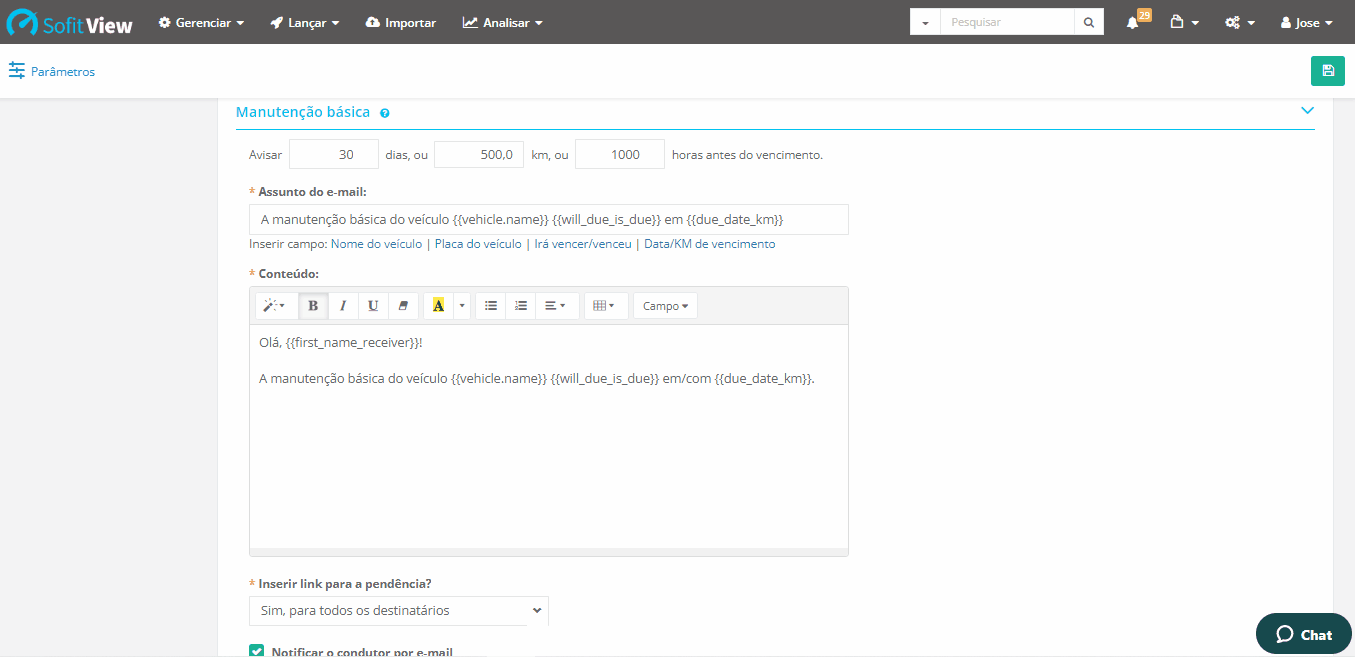Open the insert table dropdown
The image size is (1355, 657).
(604, 306)
